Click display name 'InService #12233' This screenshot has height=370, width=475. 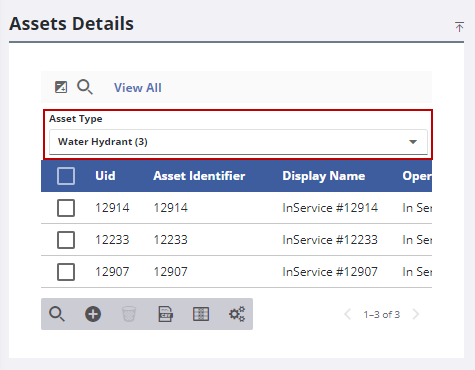tap(330, 240)
